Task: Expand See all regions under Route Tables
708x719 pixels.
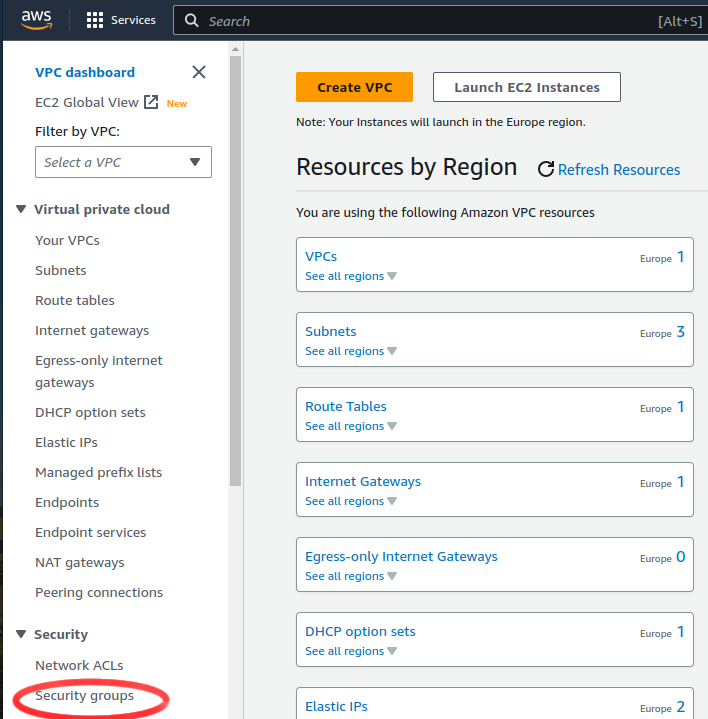Action: click(351, 426)
